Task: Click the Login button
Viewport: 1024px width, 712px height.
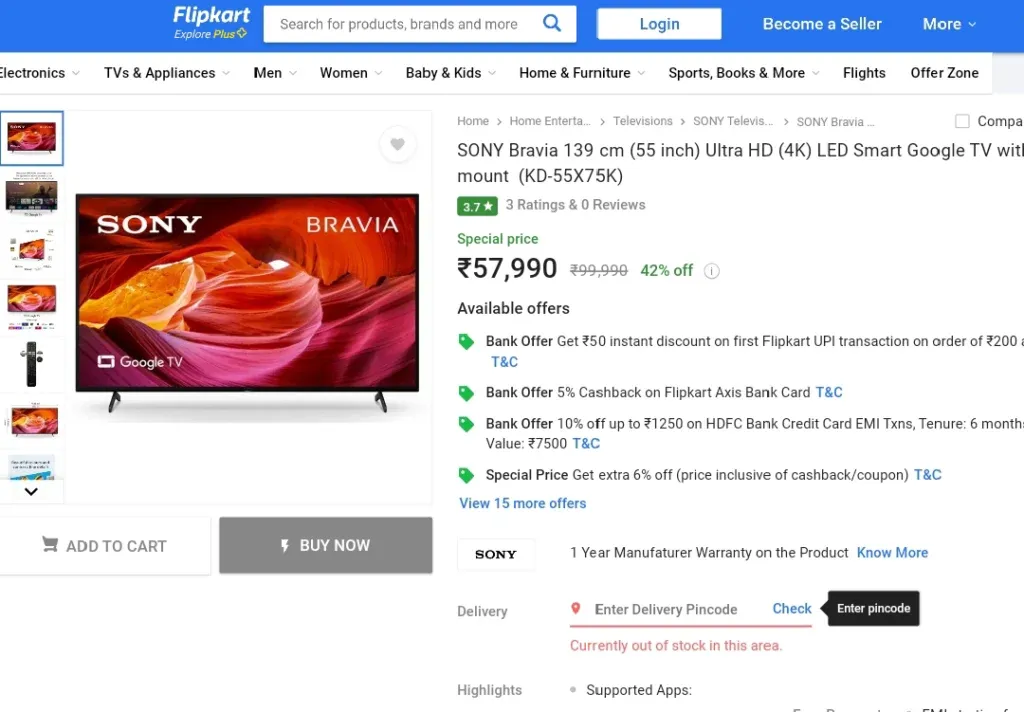Action: [x=659, y=24]
